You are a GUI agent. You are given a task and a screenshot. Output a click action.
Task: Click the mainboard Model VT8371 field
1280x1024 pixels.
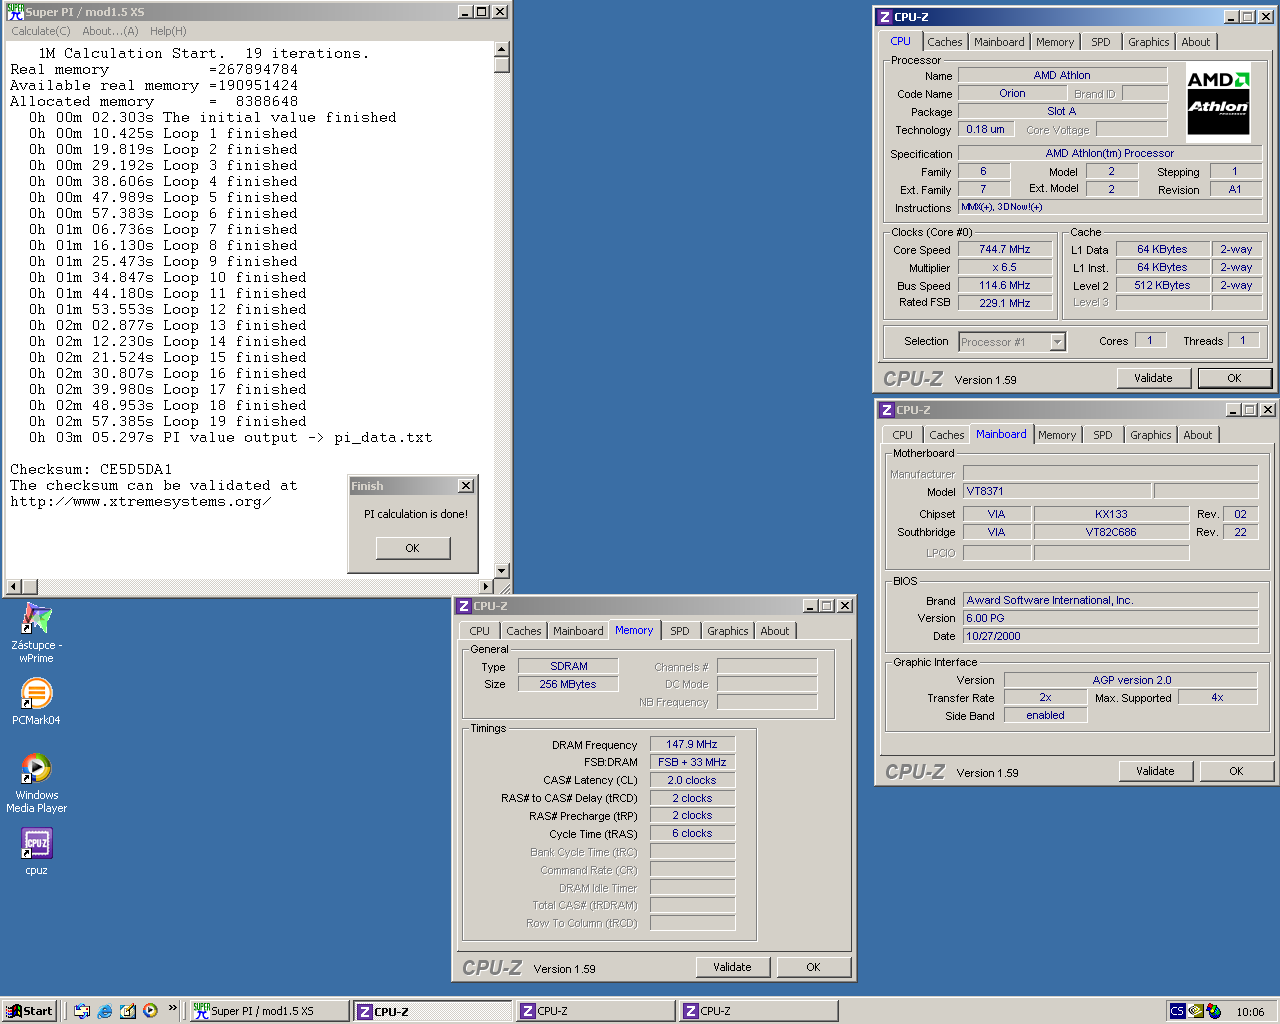pyautogui.click(x=1057, y=491)
